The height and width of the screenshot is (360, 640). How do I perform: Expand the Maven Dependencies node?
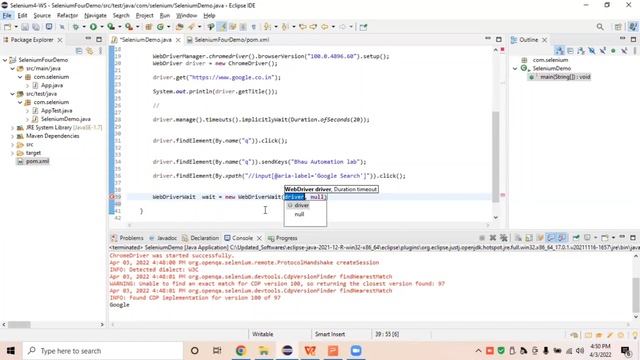point(13,136)
